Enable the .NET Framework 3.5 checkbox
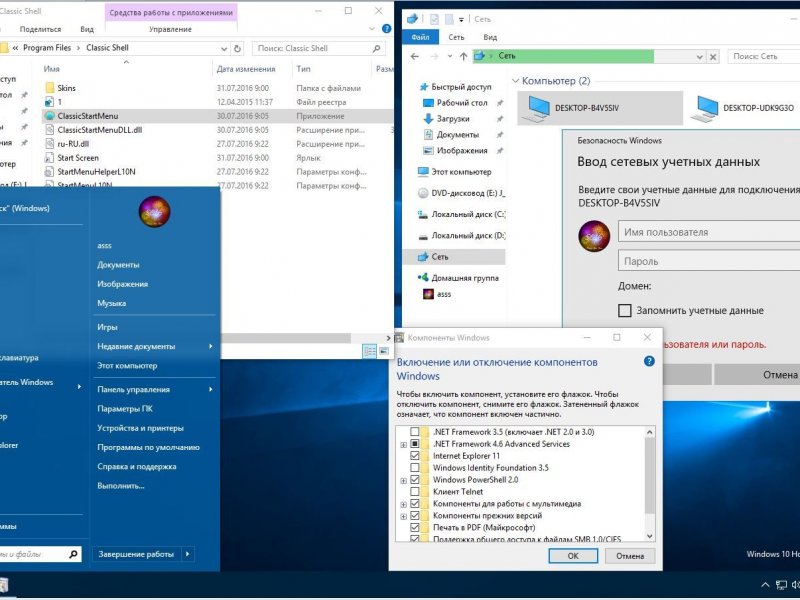Viewport: 800px width, 600px height. pos(415,432)
